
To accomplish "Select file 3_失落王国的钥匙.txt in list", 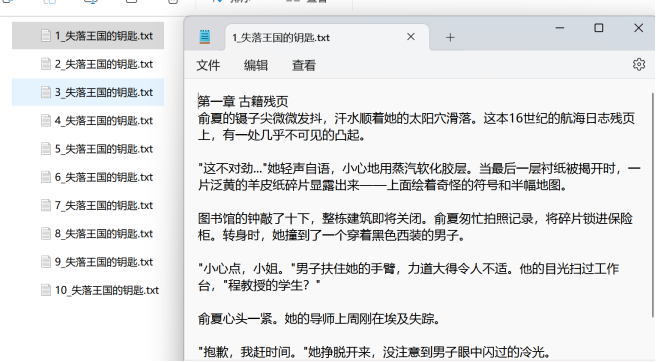I will [88, 92].
